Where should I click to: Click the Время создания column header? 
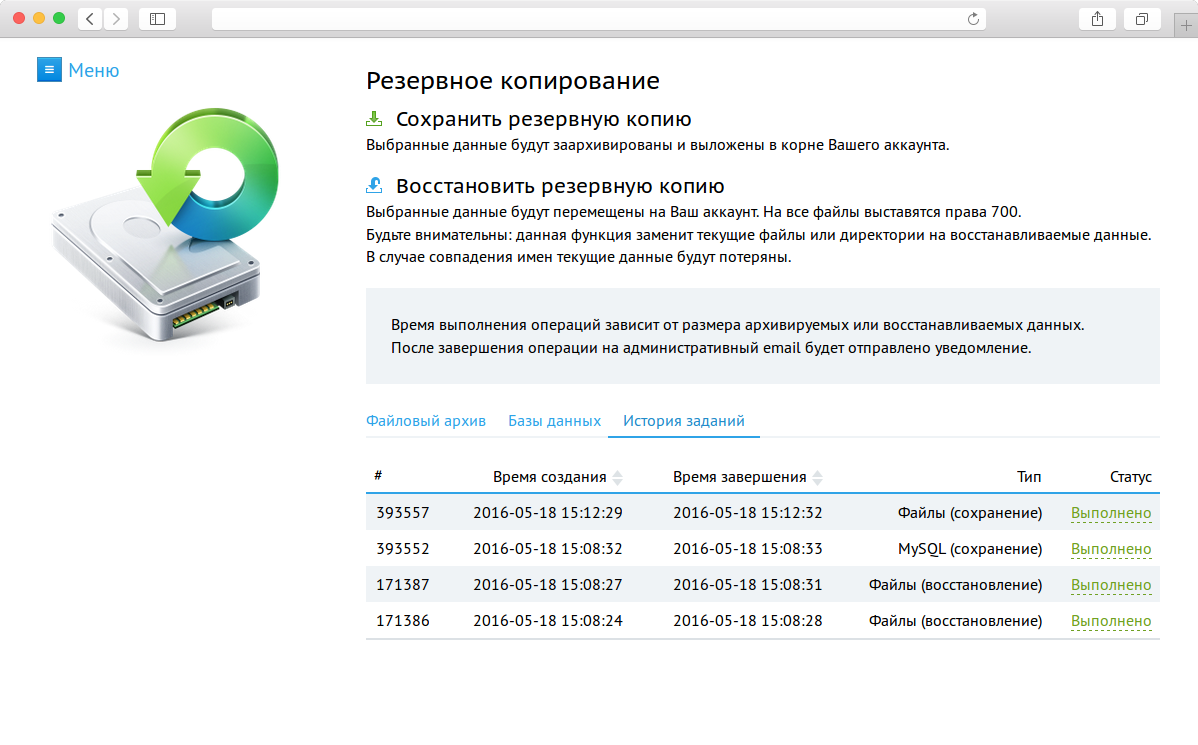[549, 477]
